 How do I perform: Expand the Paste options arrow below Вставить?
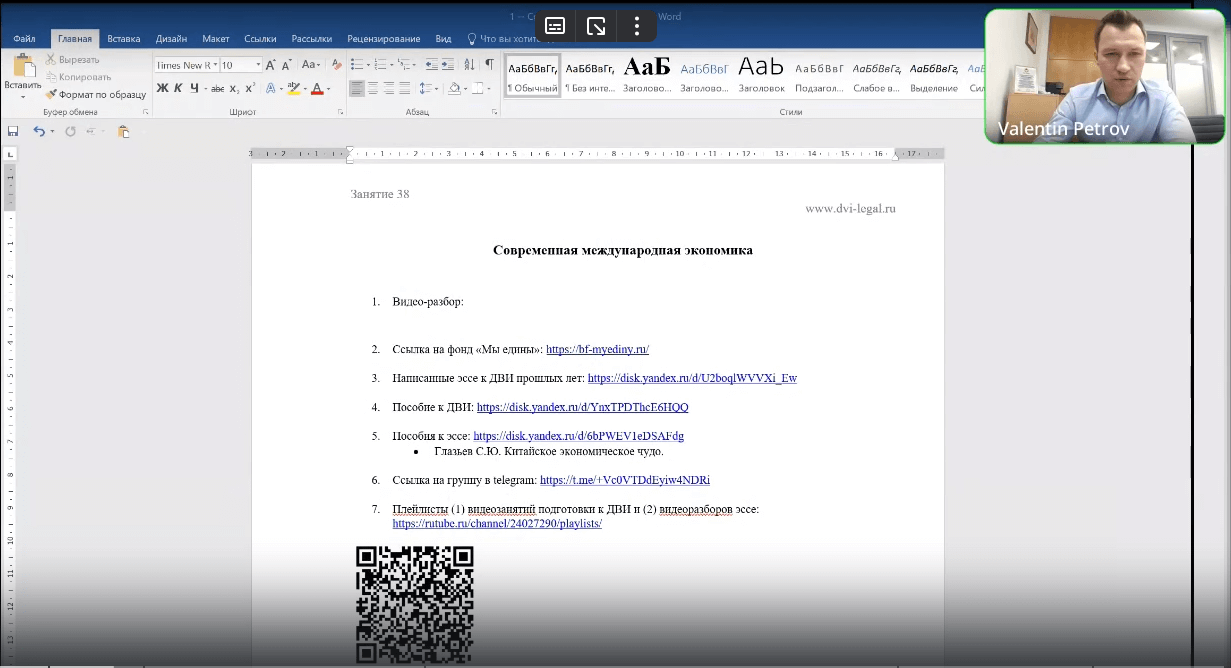22,96
